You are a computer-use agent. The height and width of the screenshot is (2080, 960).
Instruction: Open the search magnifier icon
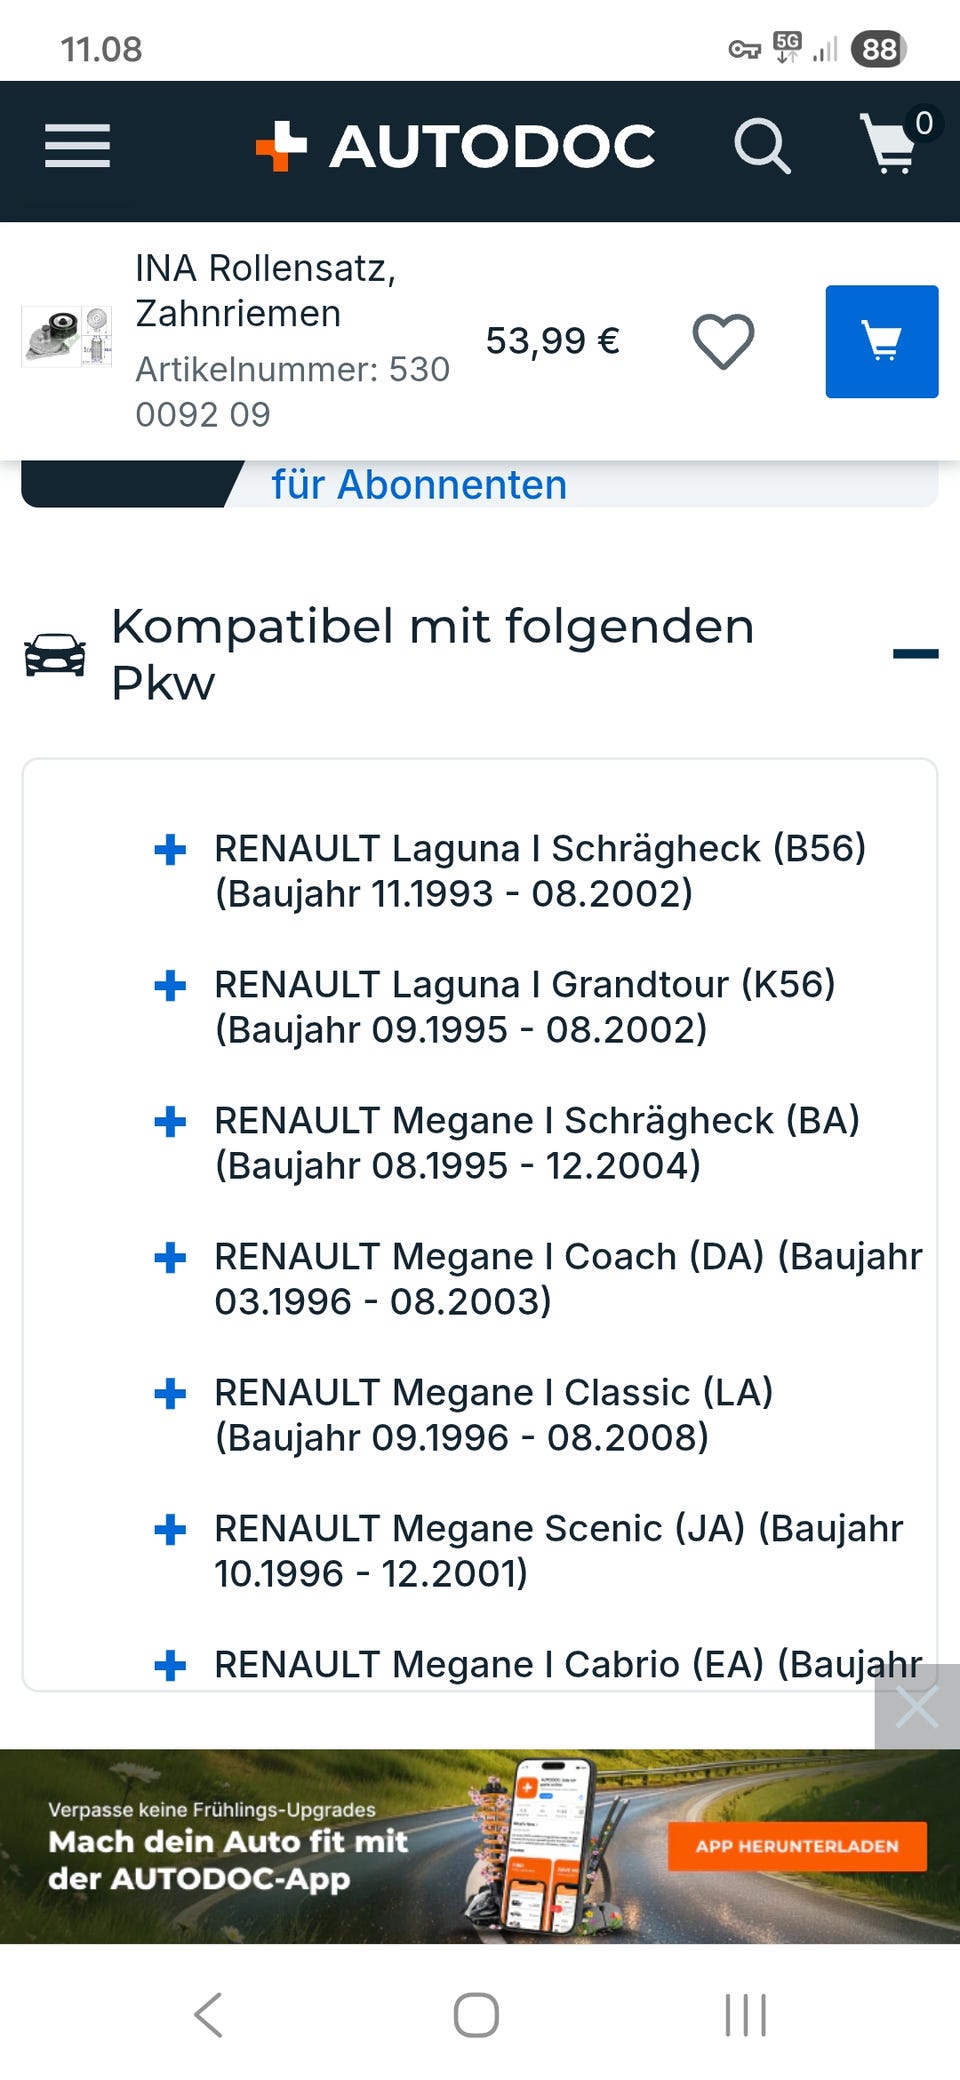pos(762,147)
